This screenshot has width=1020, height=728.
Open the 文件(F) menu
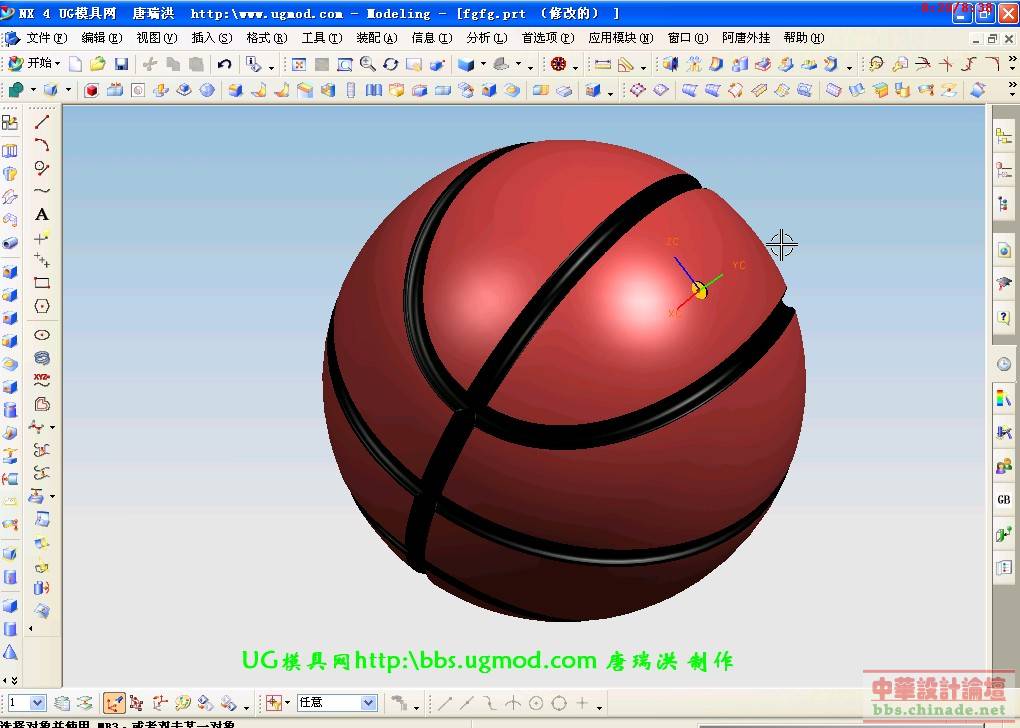46,38
